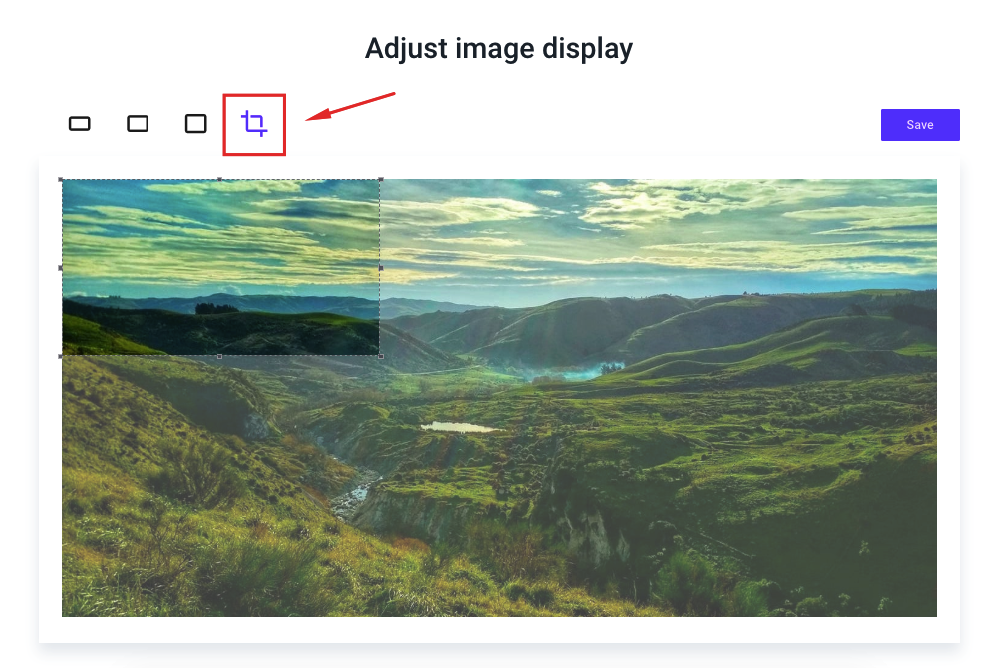Click the left-middle crop edge handle
Screen dimensions: 997x668
pyautogui.click(x=61, y=268)
